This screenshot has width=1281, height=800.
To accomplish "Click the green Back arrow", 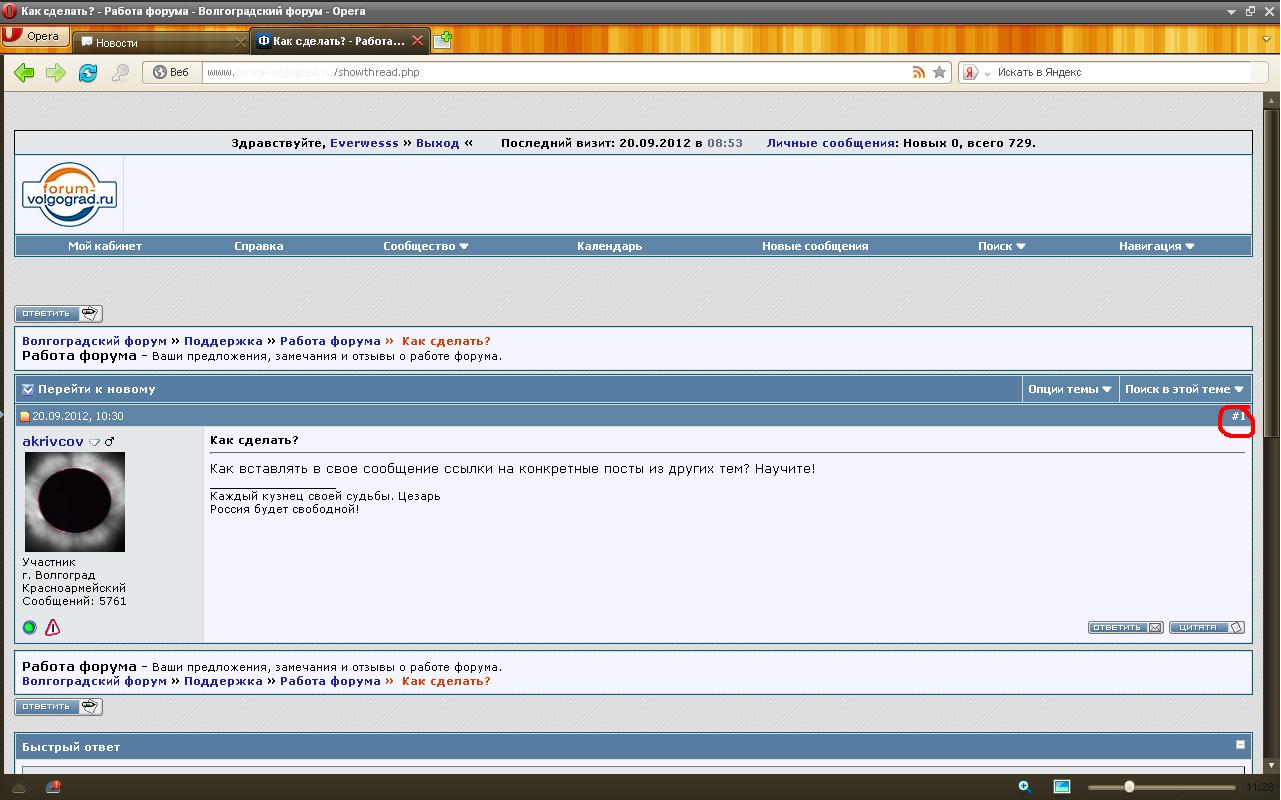I will [24, 72].
